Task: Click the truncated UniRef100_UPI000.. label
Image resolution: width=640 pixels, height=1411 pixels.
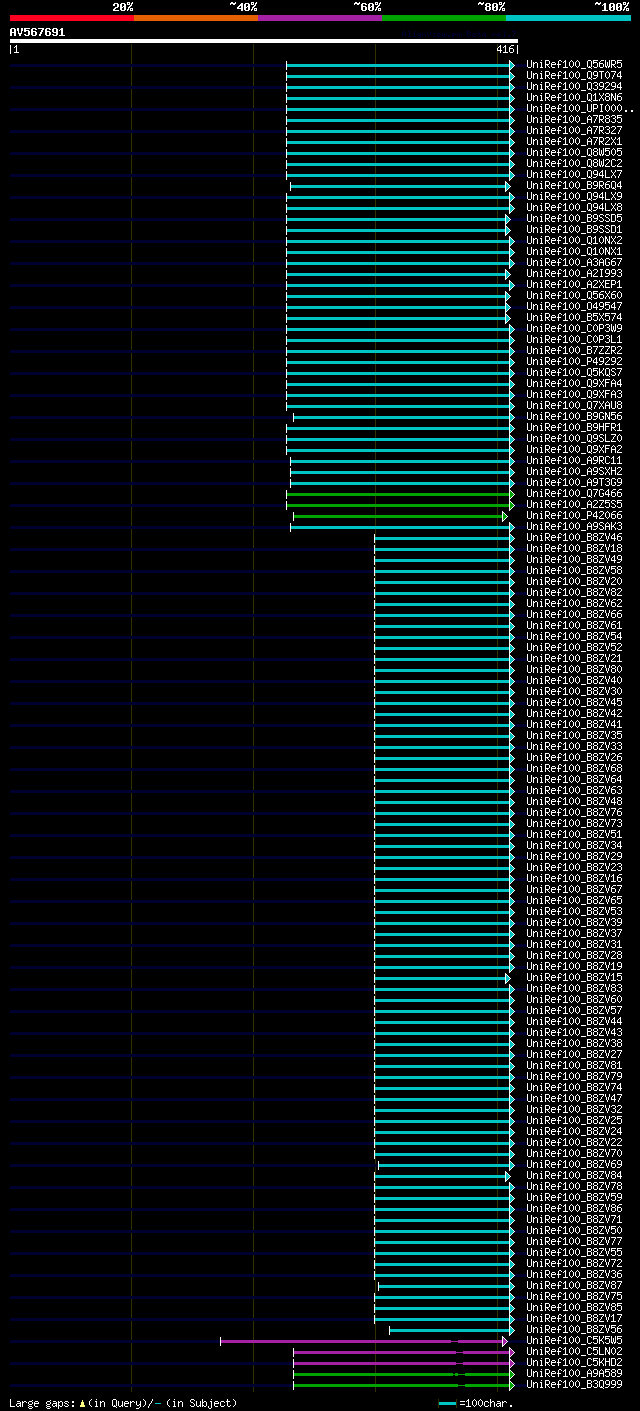Action: tap(580, 108)
